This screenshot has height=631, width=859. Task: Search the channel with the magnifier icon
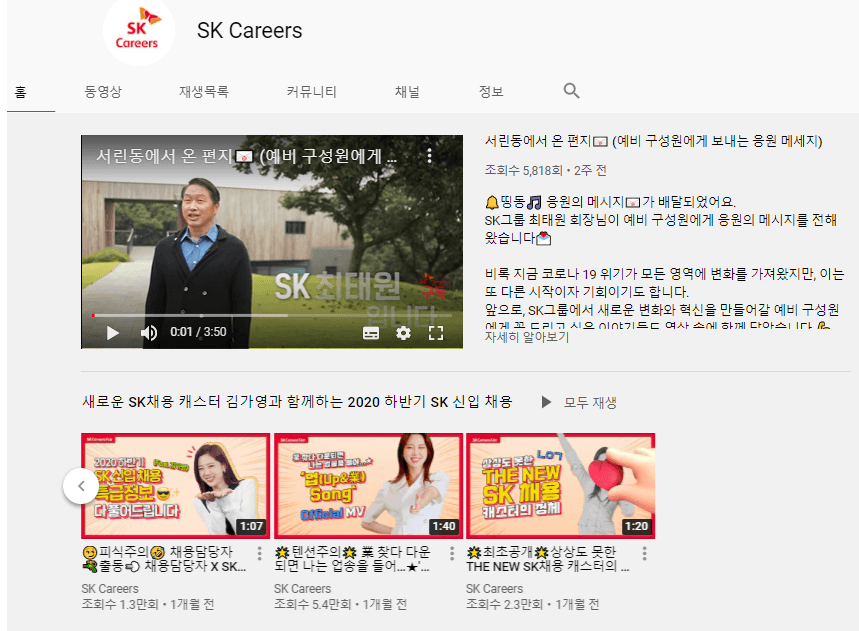coord(571,91)
